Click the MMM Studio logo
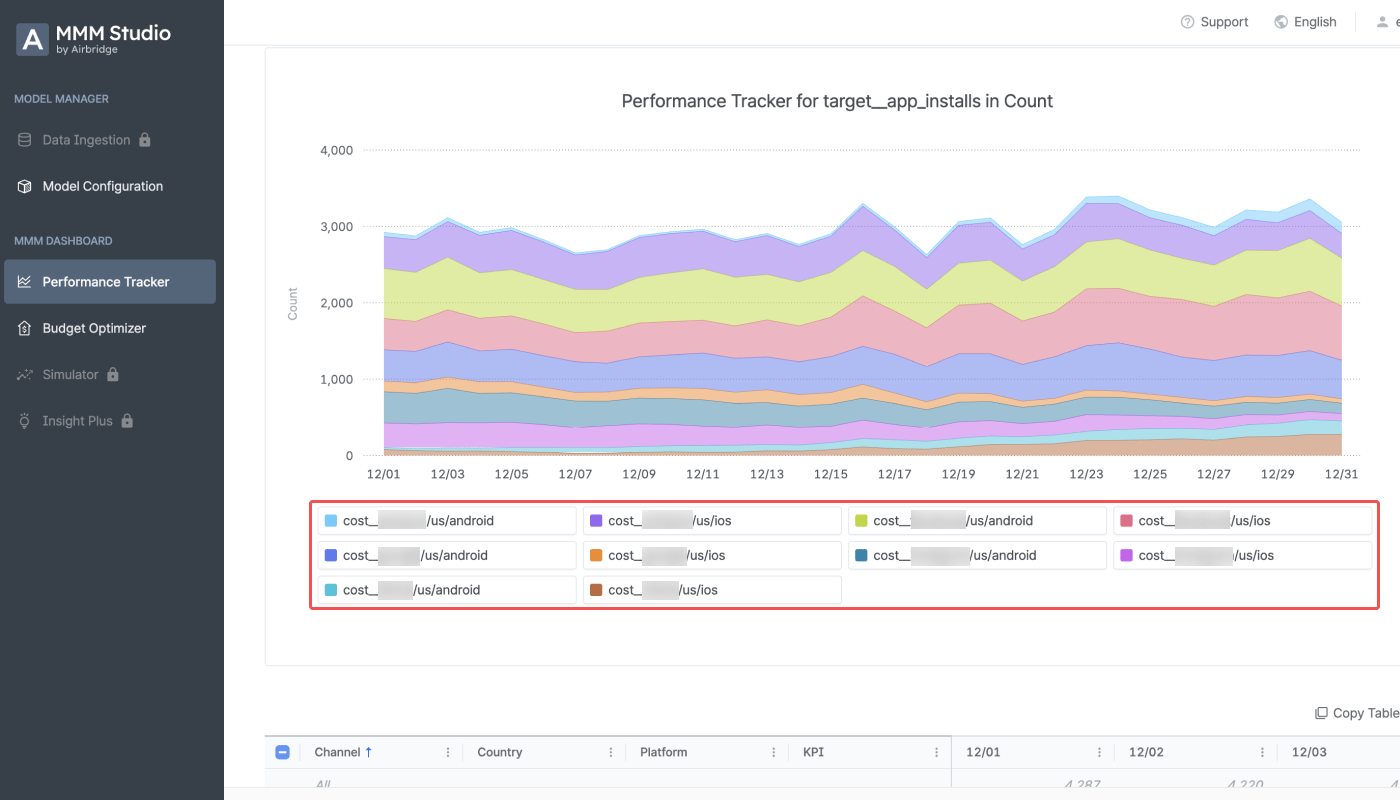The width and height of the screenshot is (1400, 800). (94, 39)
